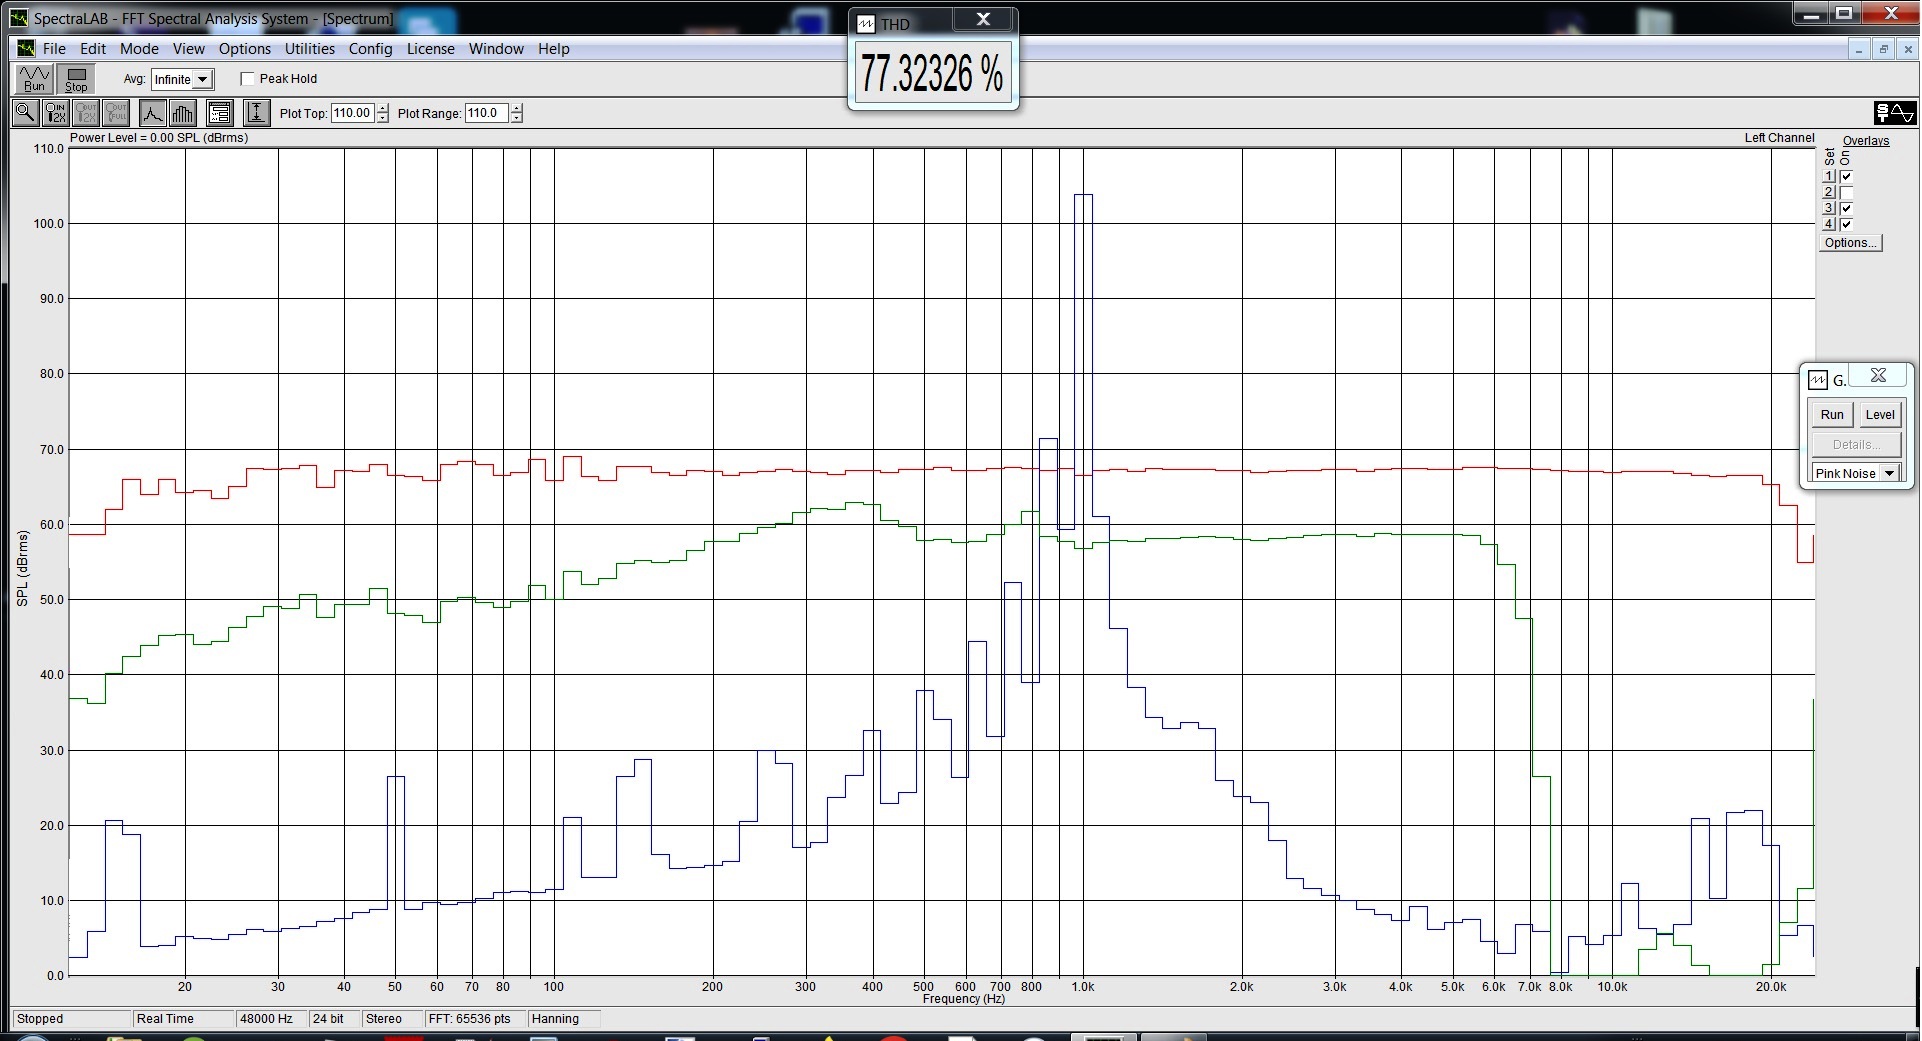This screenshot has width=1922, height=1041.
Task: Open the settings dialog toolbar icon
Action: tap(220, 112)
